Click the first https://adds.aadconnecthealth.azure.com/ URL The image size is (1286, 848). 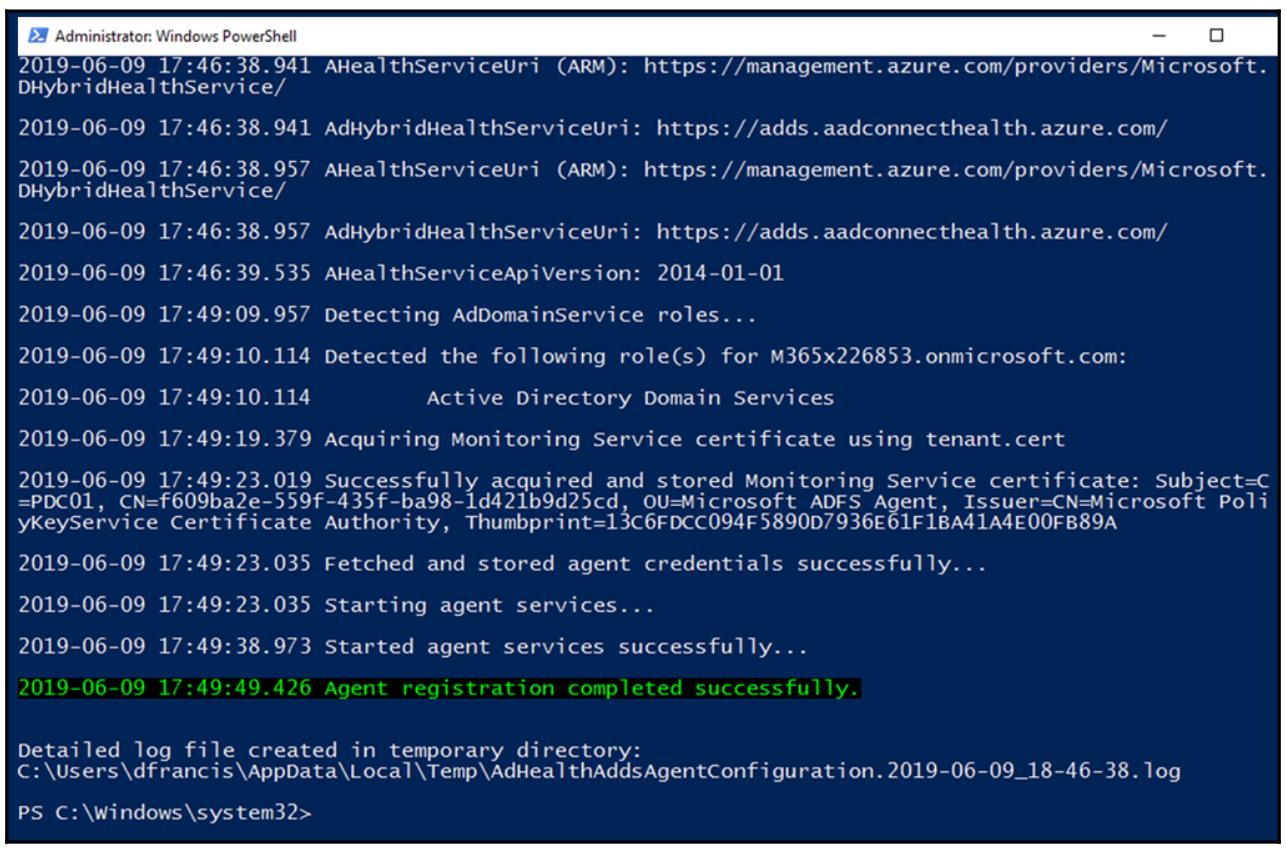911,128
